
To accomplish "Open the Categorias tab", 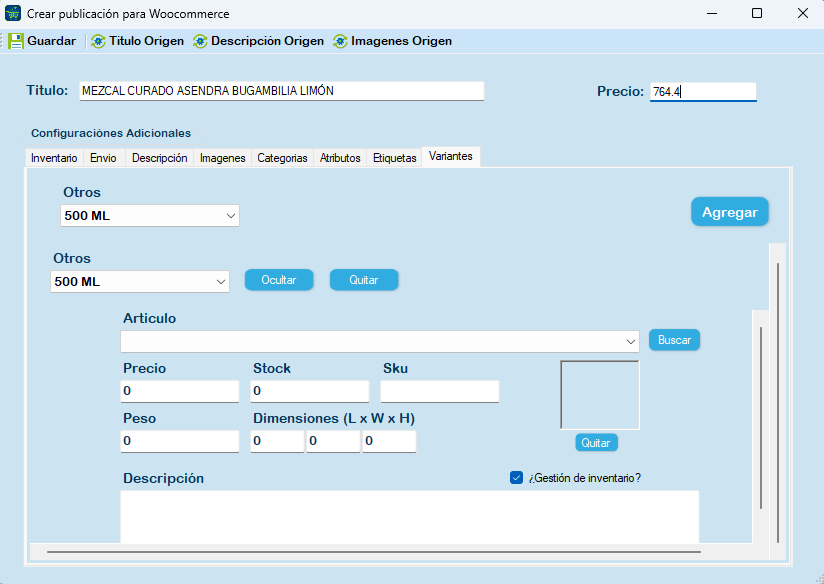I will tap(282, 158).
